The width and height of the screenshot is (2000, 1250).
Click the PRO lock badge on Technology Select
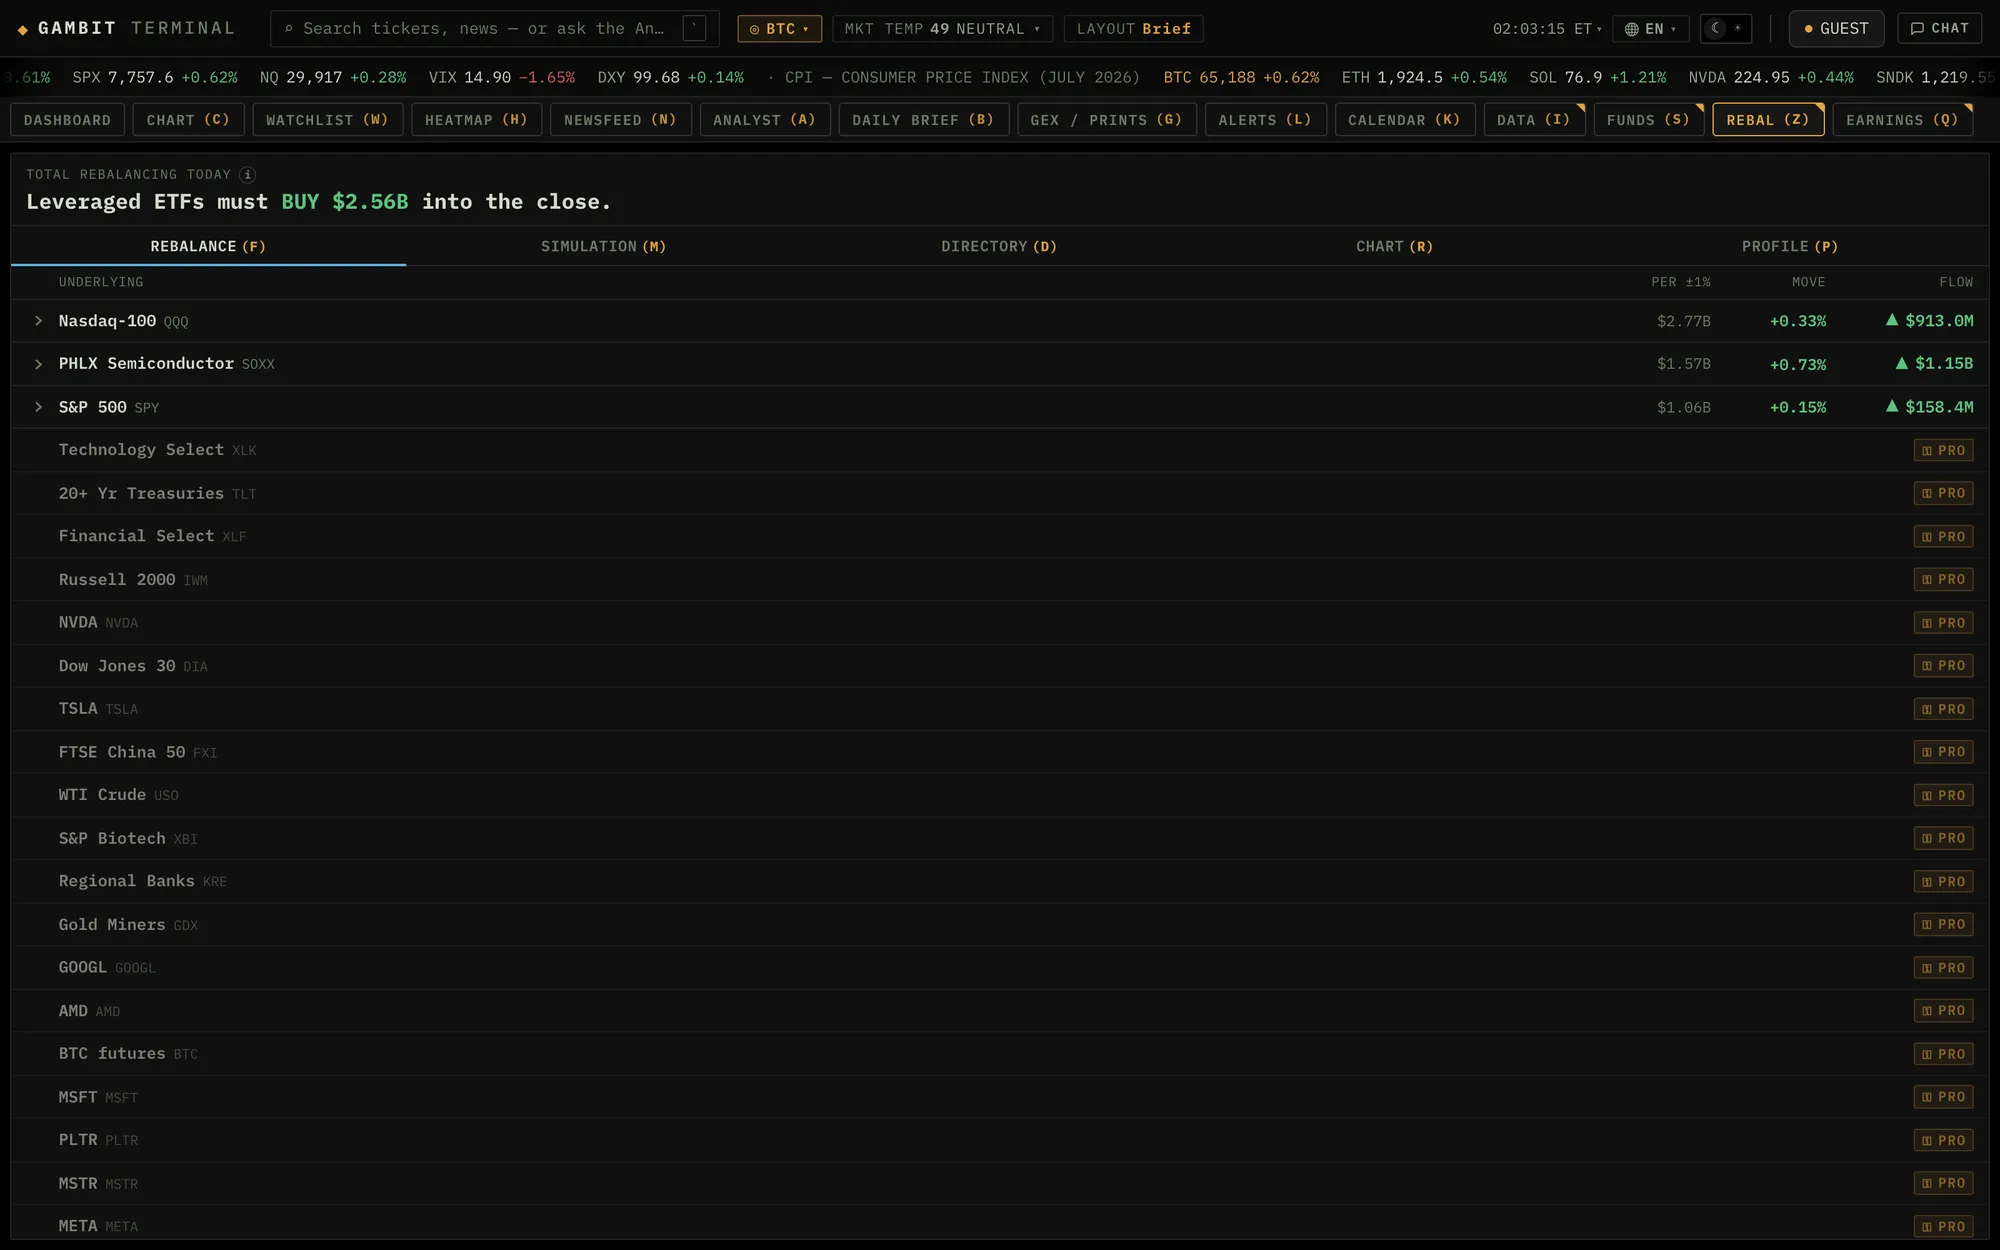point(1943,450)
